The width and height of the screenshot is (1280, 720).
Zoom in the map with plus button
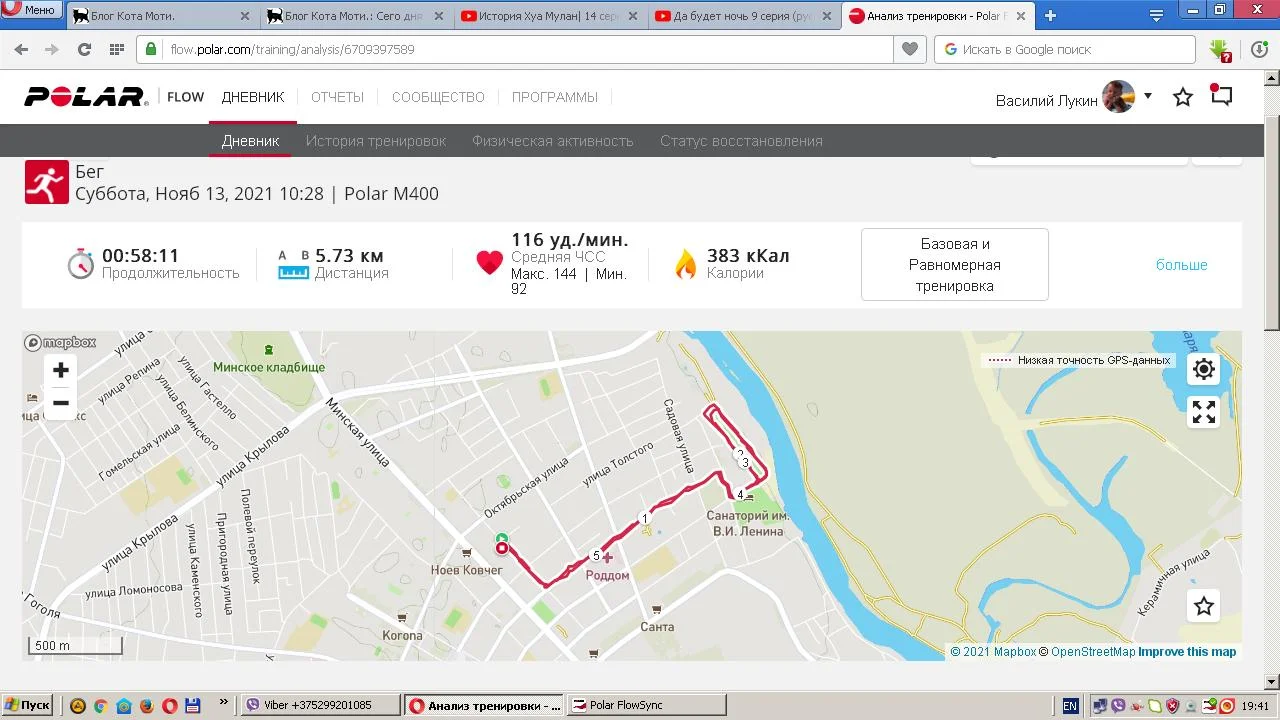click(61, 370)
